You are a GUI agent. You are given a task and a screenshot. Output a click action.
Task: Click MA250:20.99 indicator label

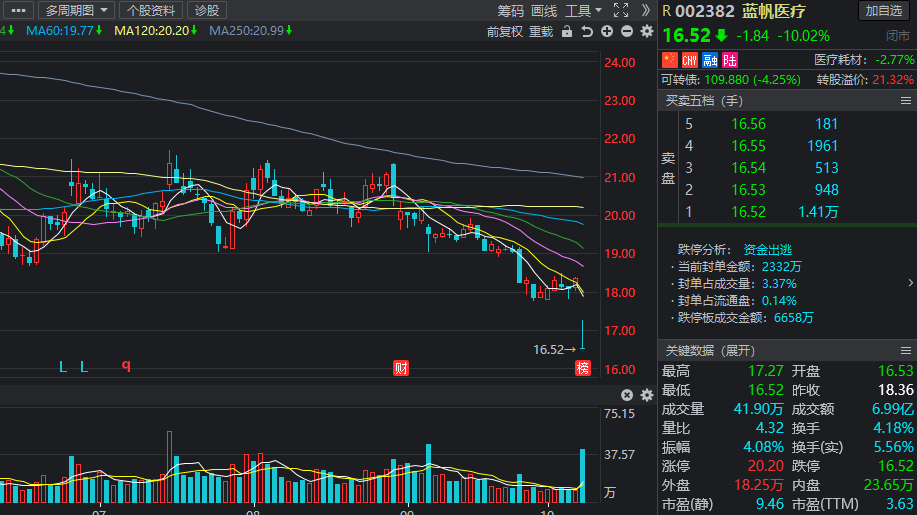[251, 31]
